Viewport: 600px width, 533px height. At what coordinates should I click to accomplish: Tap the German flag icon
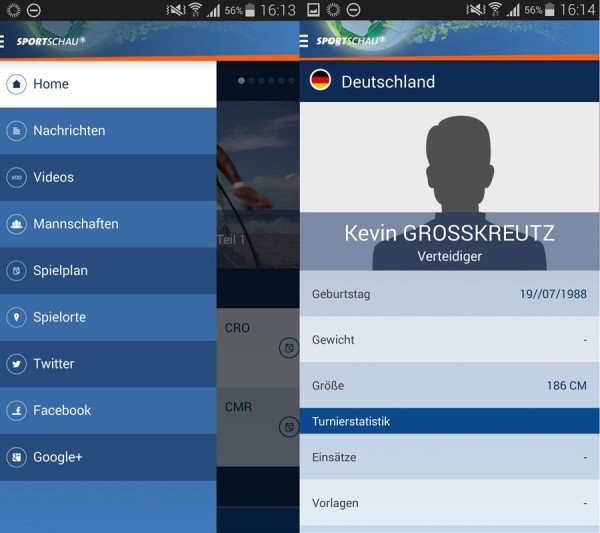[320, 81]
